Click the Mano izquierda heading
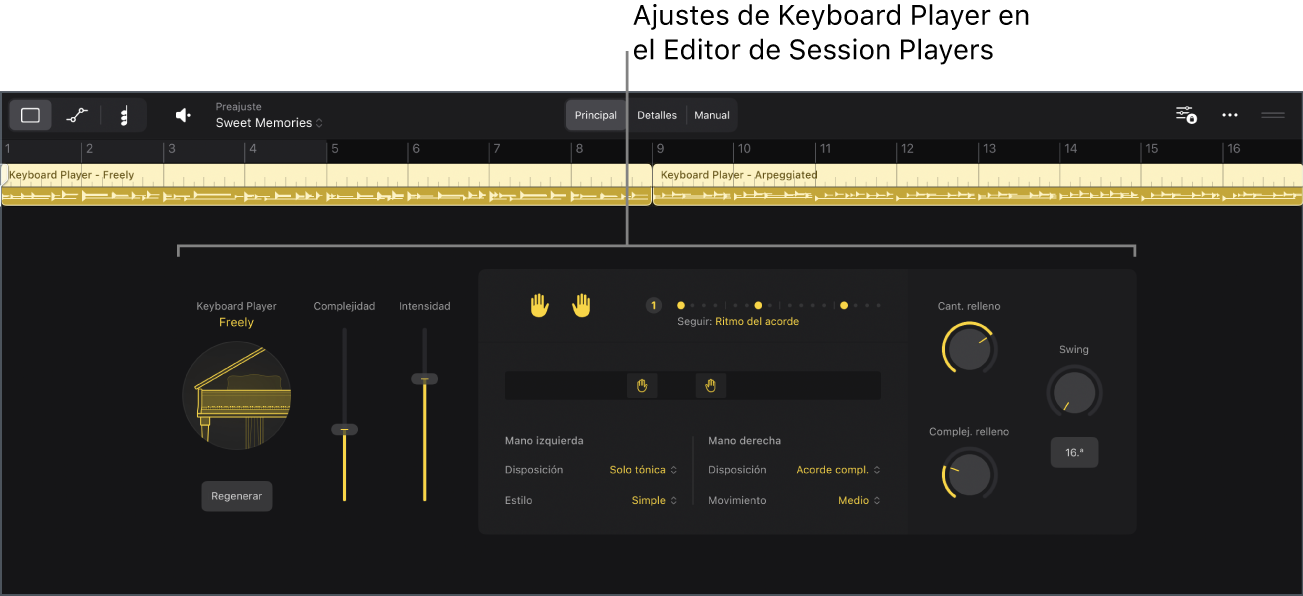1303x596 pixels. point(544,440)
